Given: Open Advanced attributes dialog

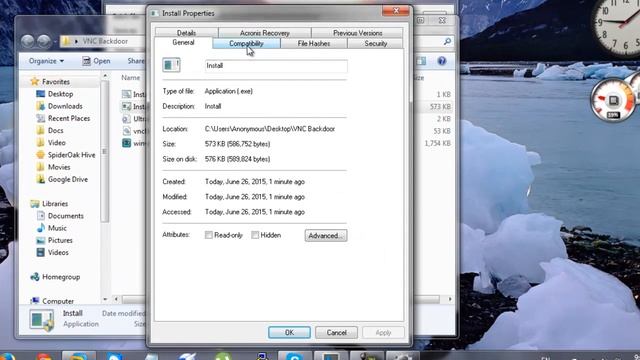Looking at the screenshot, I should tap(326, 236).
